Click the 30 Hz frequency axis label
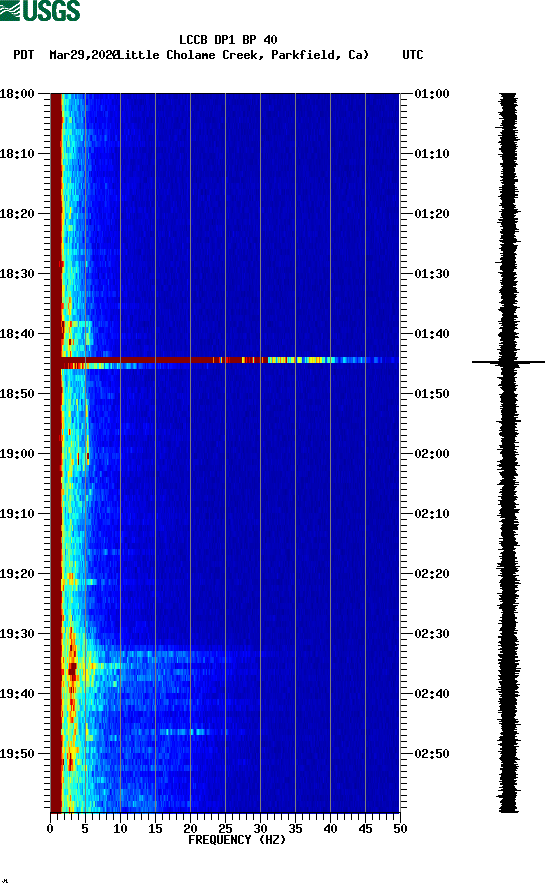 pos(260,829)
